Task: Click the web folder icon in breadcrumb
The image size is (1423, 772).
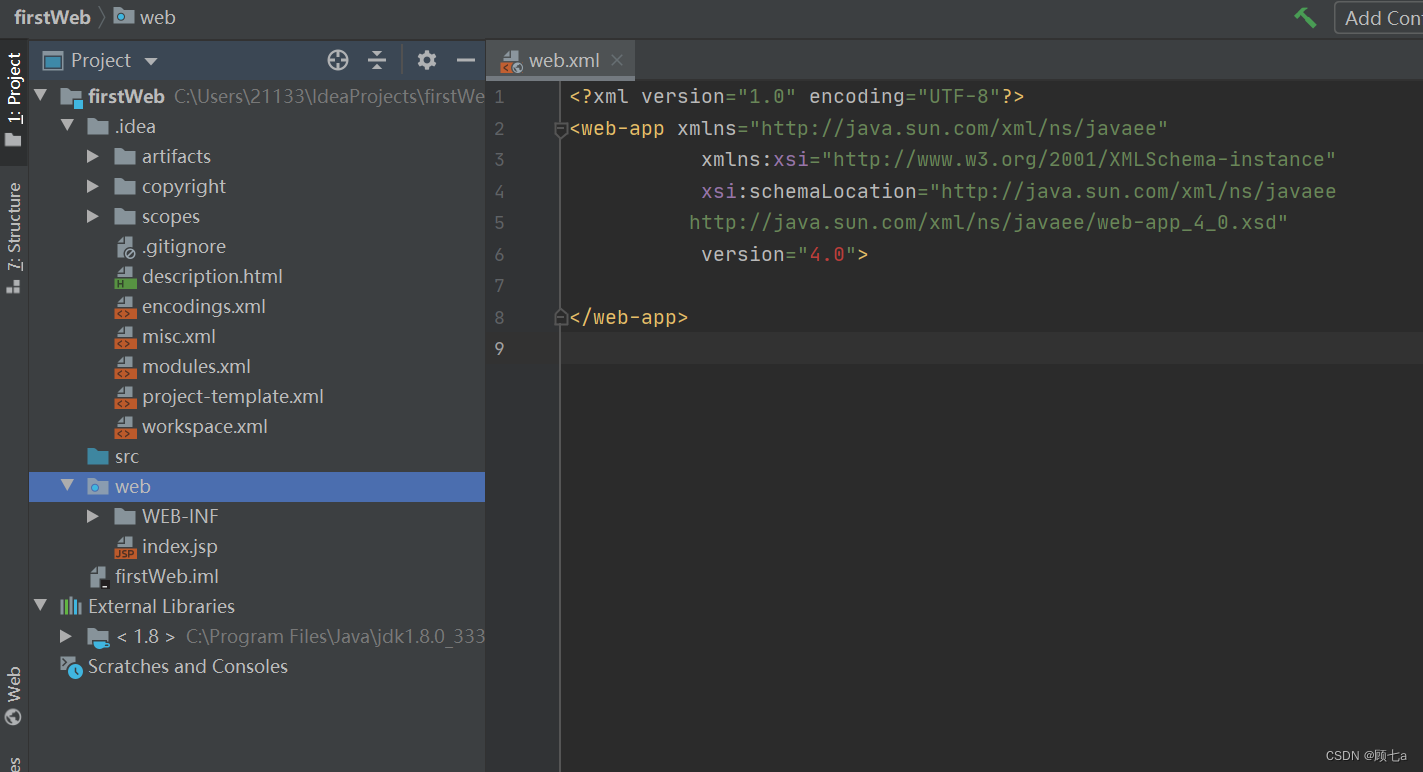Action: [124, 16]
